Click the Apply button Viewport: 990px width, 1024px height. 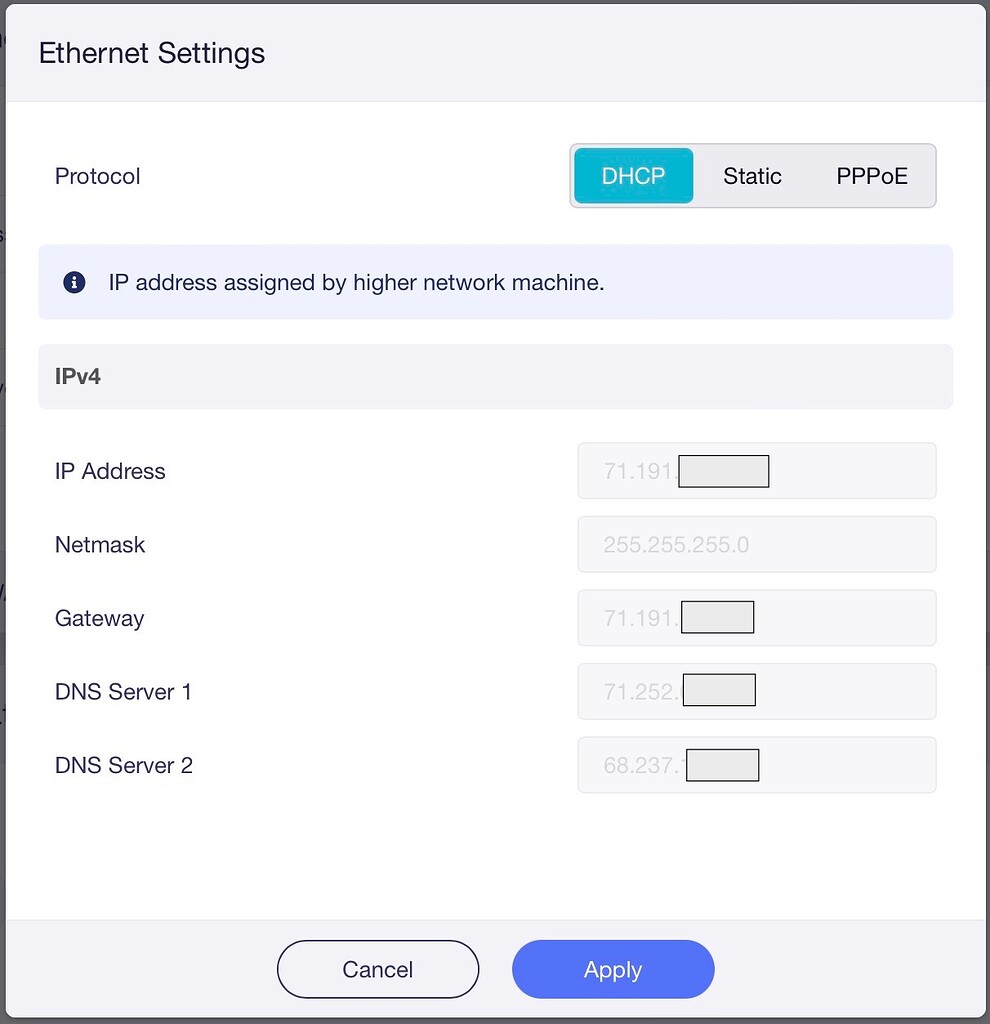(x=613, y=969)
